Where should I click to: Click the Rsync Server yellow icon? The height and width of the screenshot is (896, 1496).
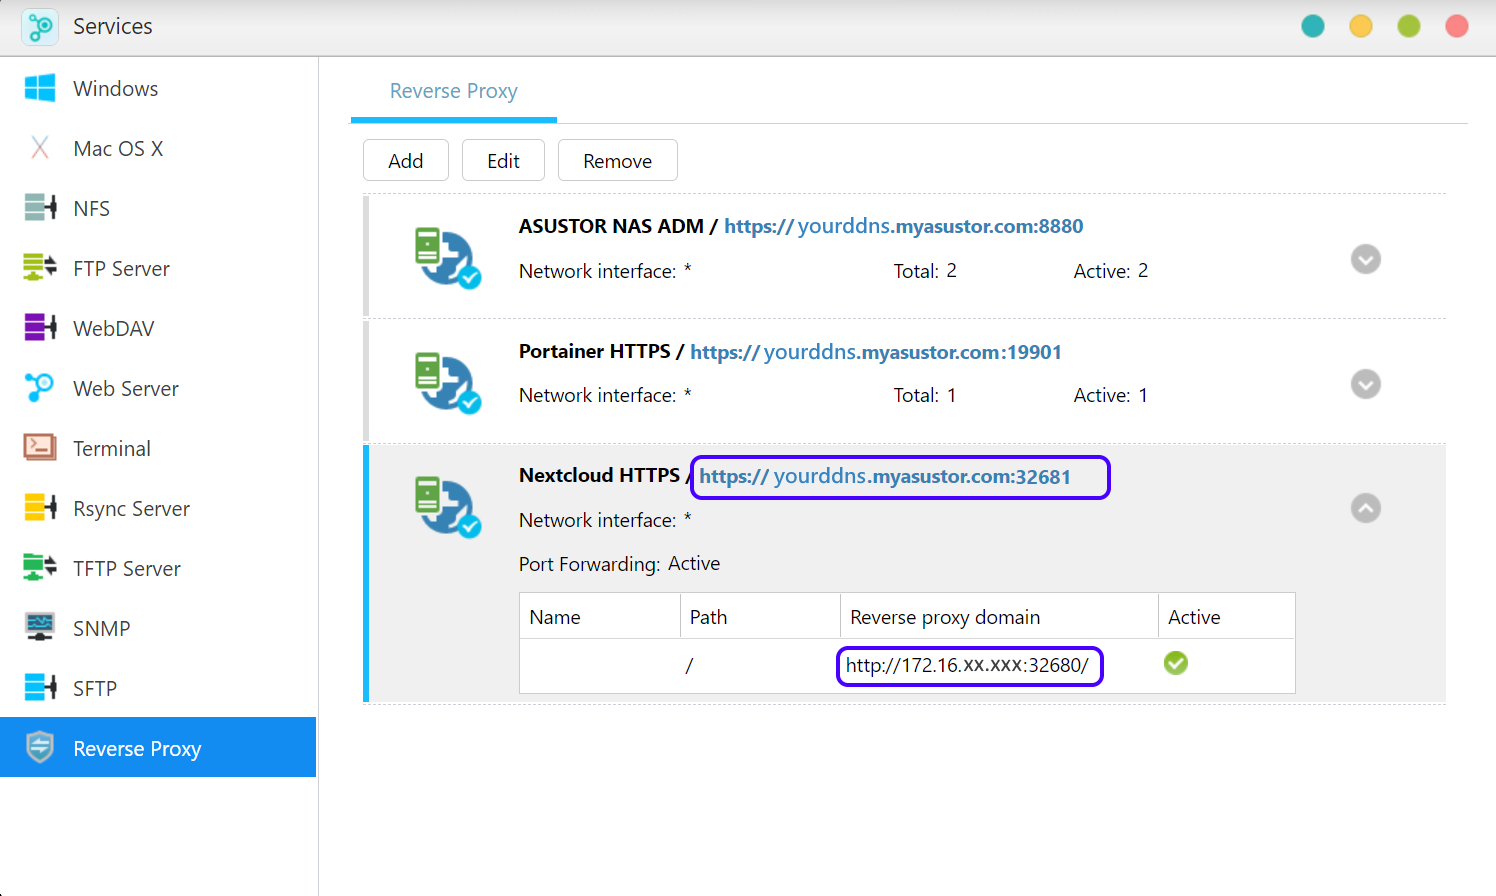click(x=40, y=507)
